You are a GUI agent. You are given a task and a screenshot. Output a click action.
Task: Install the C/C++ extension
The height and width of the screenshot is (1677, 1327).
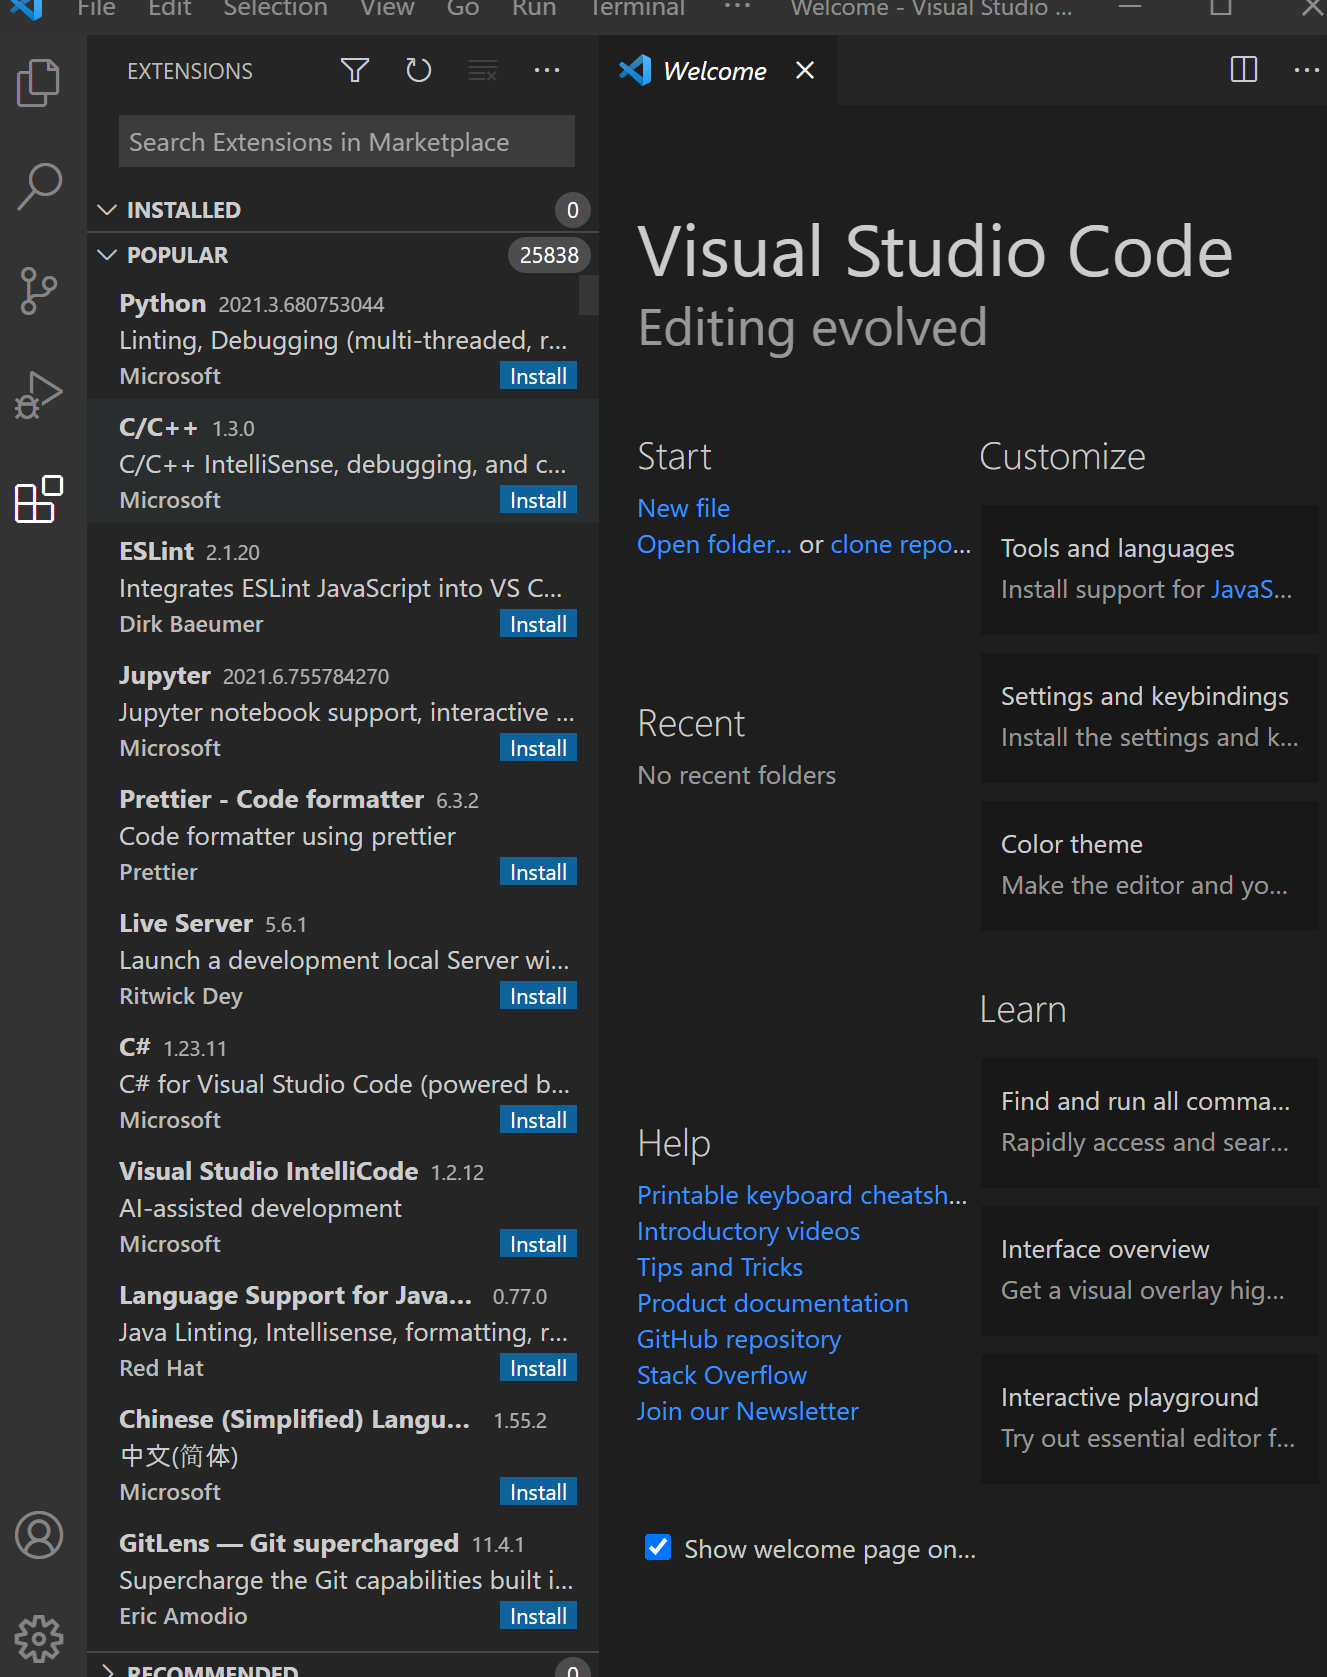(x=538, y=500)
